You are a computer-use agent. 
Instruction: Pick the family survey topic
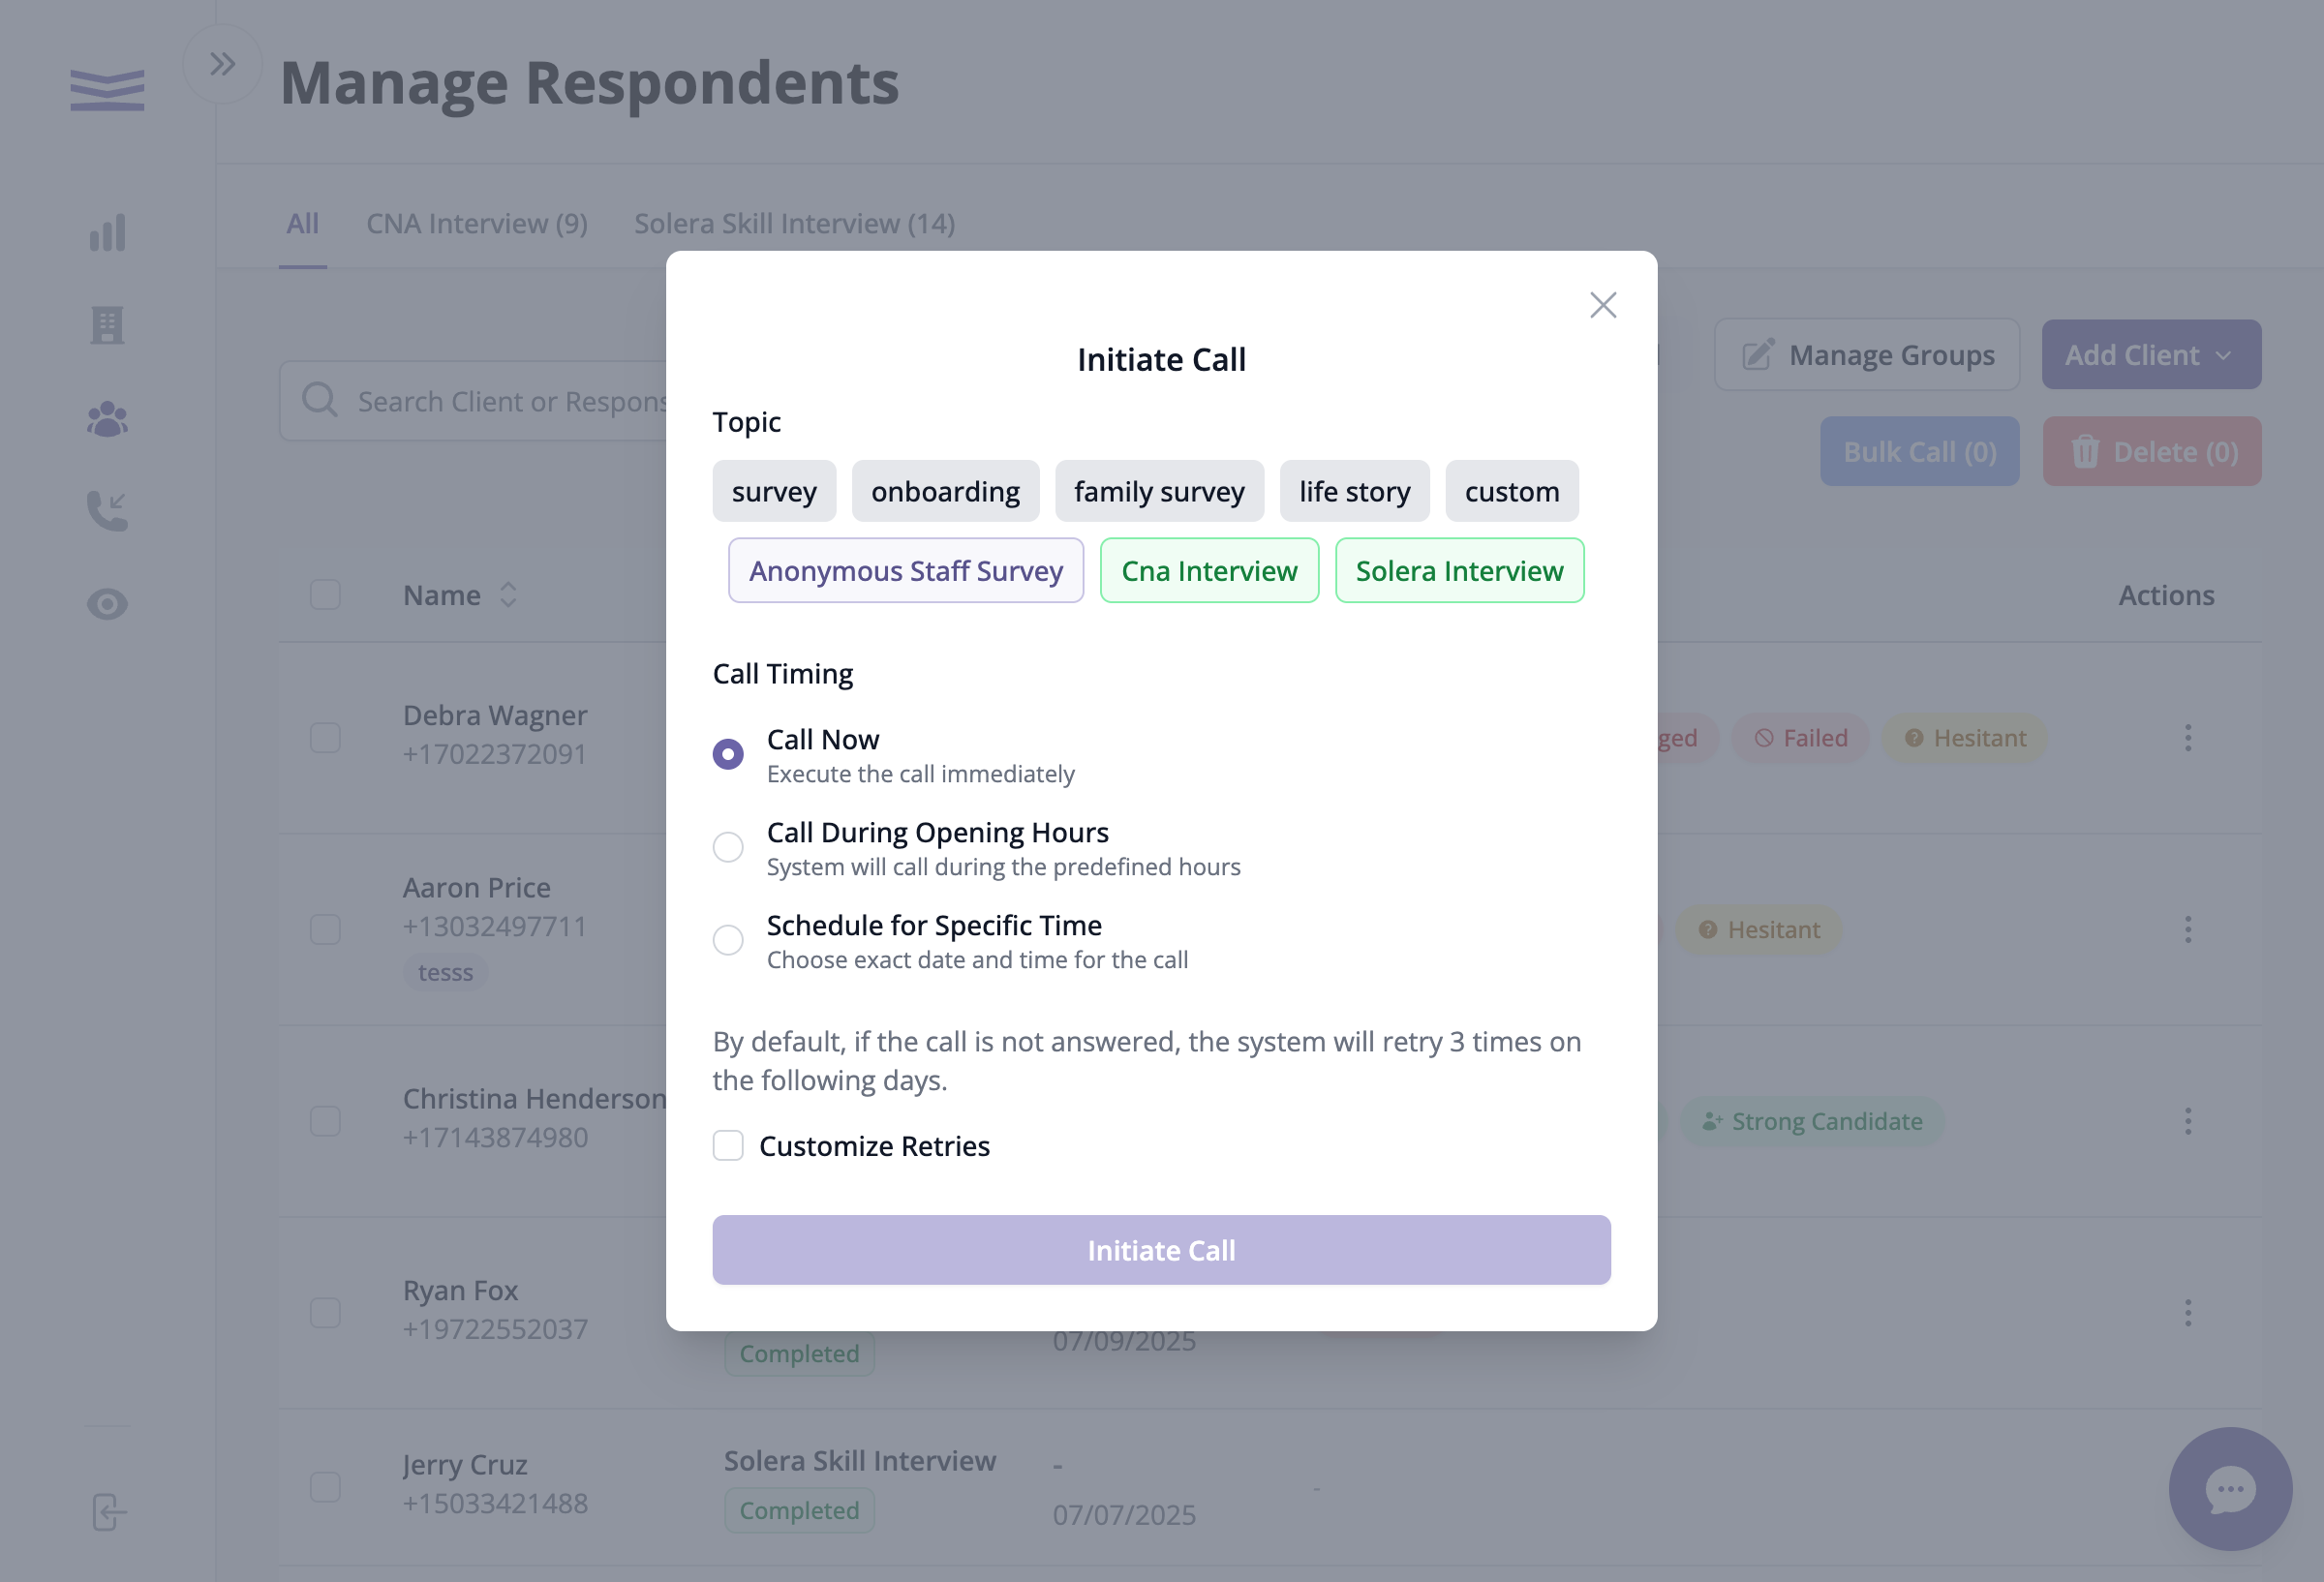[x=1159, y=491]
